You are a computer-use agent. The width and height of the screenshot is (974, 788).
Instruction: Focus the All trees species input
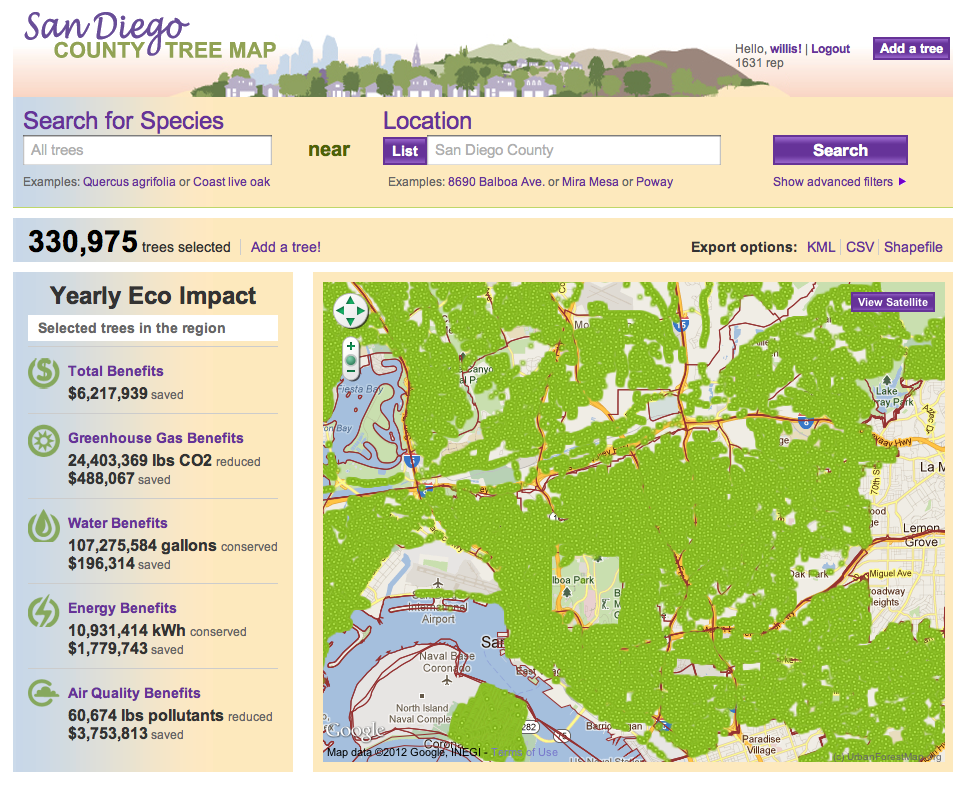147,150
